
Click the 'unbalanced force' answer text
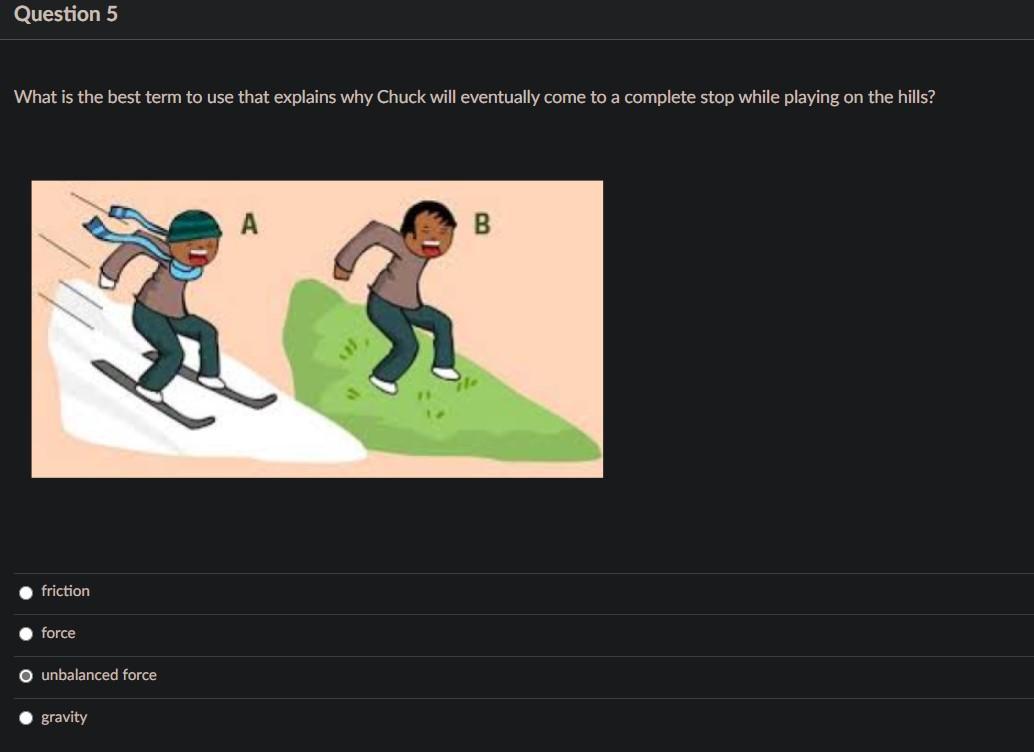[x=99, y=675]
